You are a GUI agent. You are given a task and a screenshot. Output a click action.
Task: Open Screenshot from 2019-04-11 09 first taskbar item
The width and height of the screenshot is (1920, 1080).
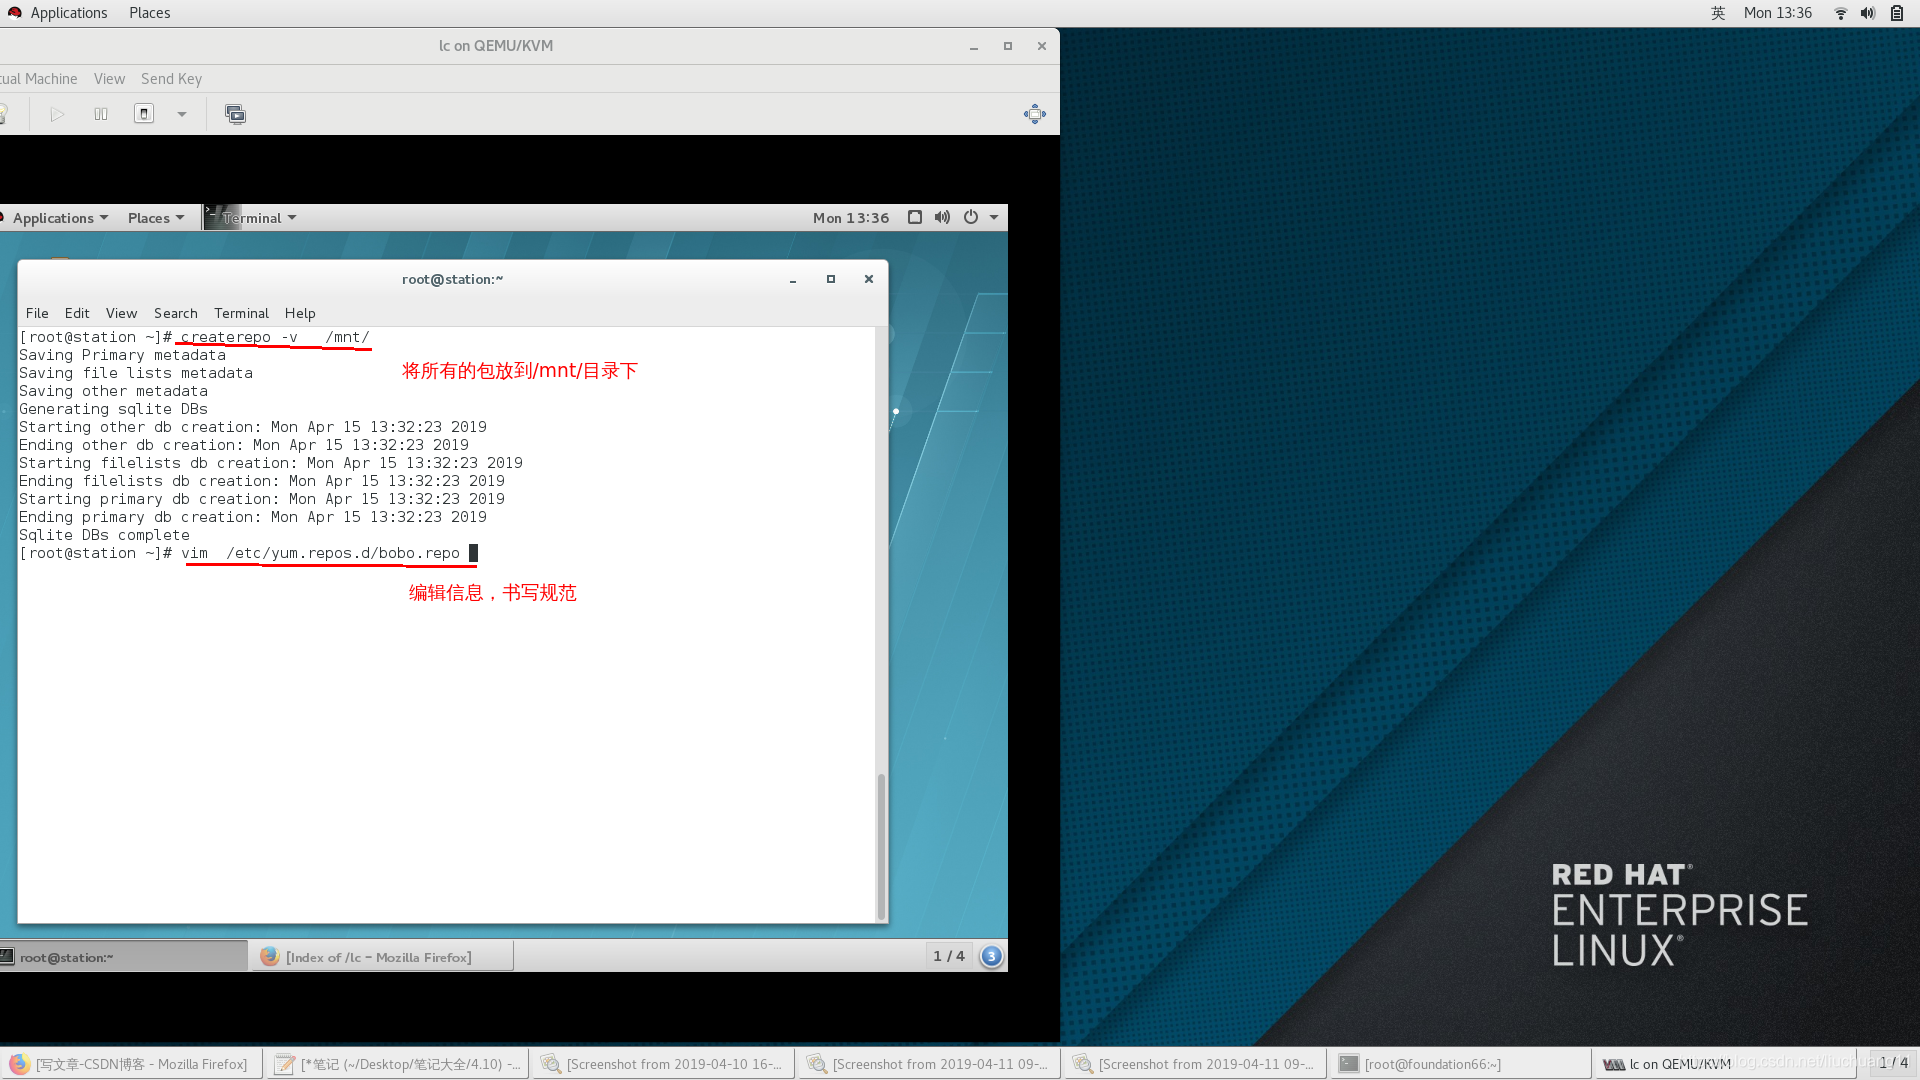[929, 1064]
